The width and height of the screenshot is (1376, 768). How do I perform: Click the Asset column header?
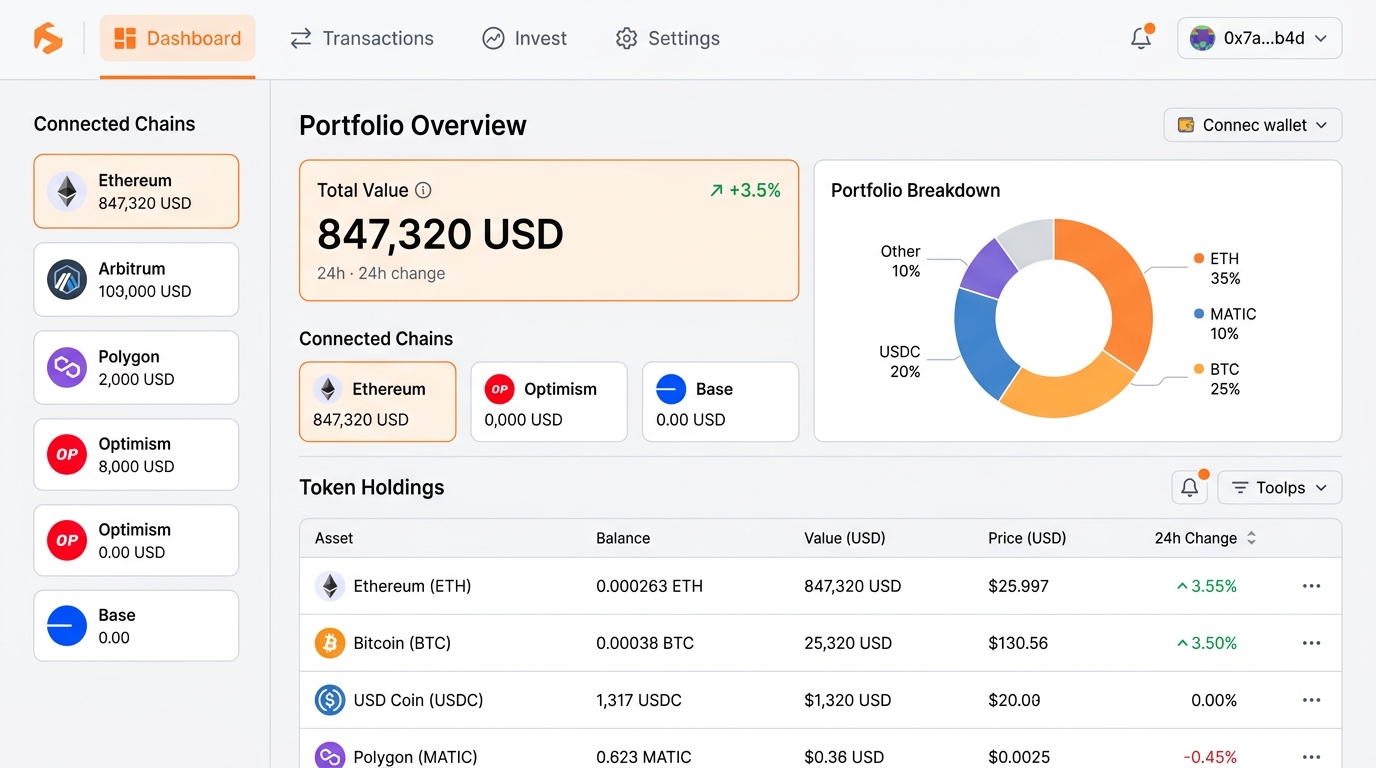(x=334, y=538)
